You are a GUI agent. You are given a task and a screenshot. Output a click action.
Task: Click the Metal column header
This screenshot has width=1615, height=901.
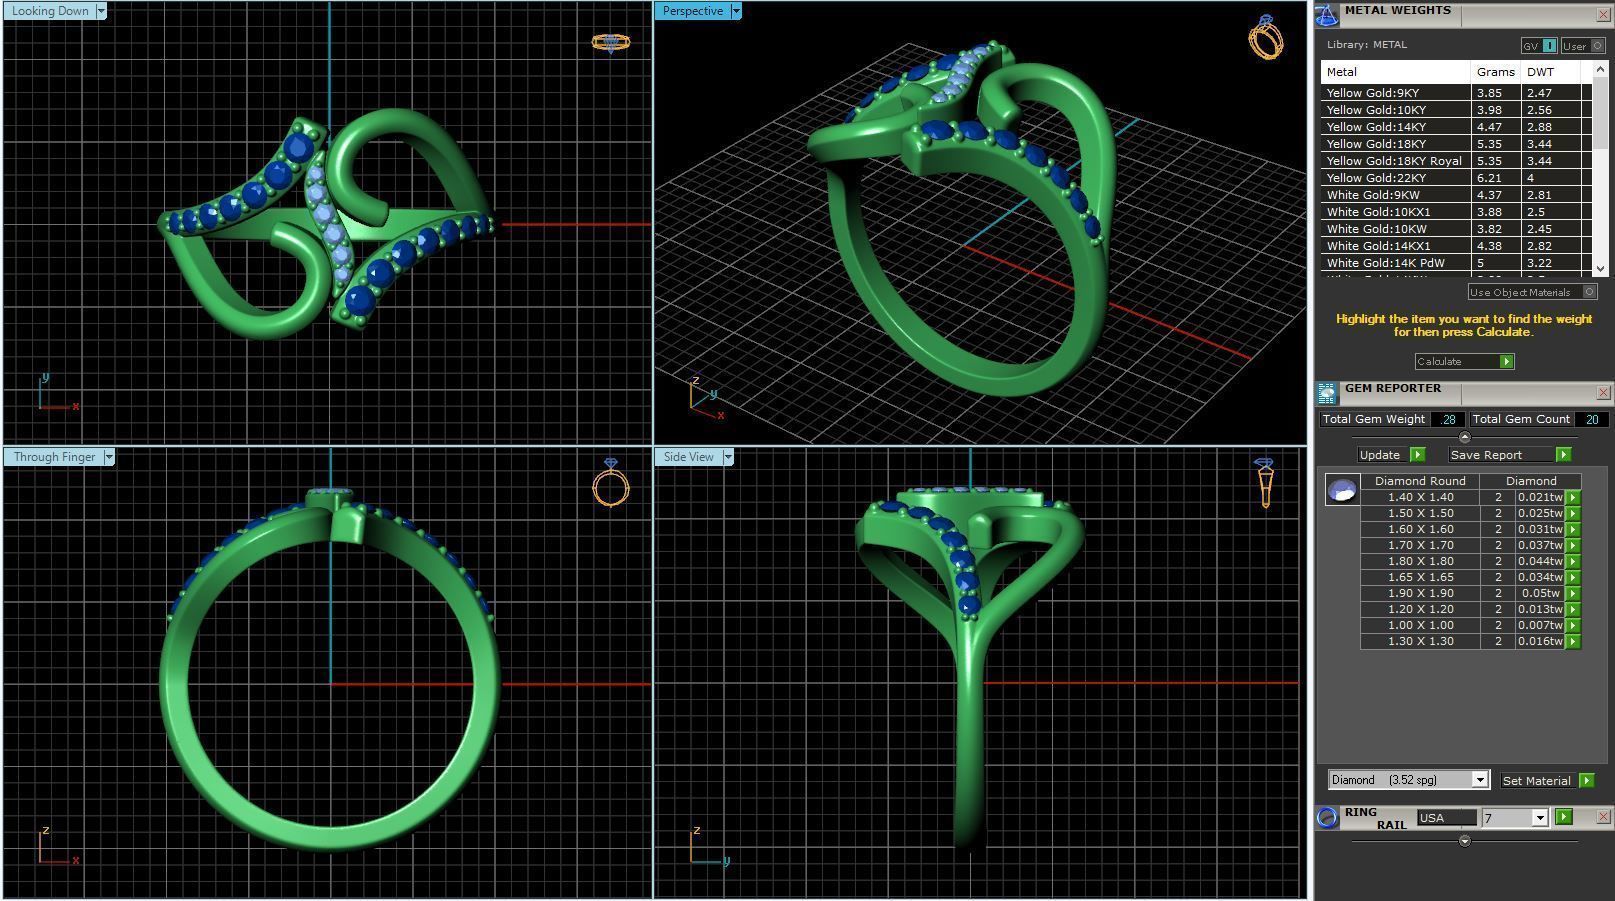pos(1395,72)
